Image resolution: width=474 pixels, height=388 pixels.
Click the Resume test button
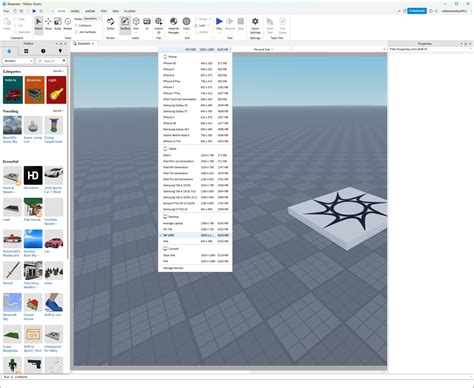(x=230, y=23)
